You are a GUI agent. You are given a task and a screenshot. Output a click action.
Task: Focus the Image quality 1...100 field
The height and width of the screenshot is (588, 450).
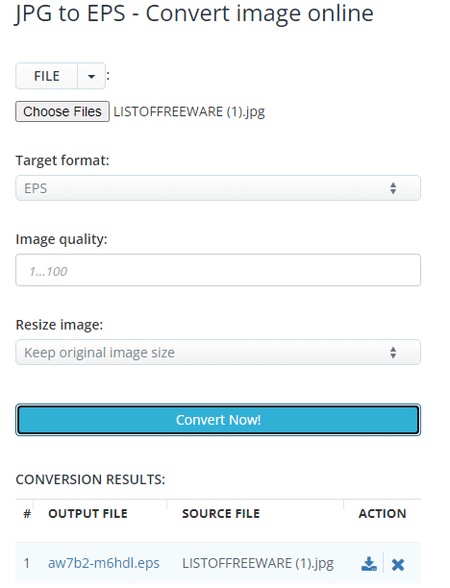coord(218,270)
